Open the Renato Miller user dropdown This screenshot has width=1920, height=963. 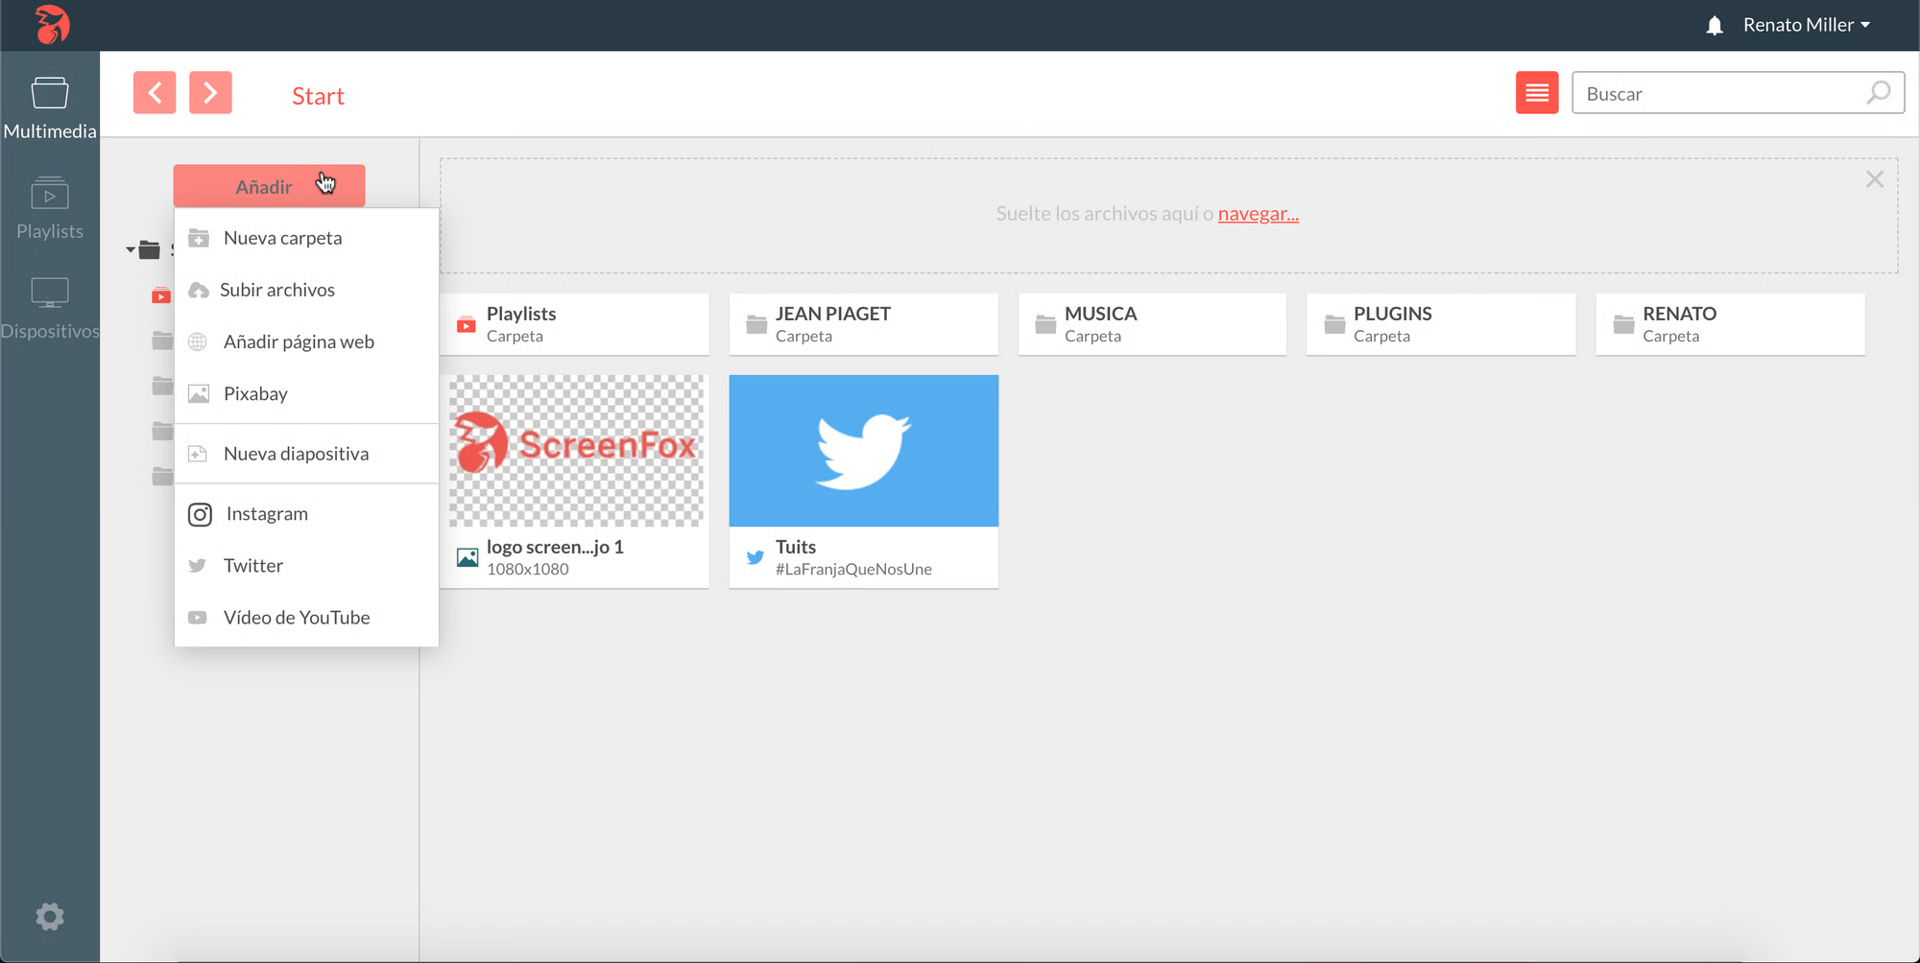[1806, 25]
